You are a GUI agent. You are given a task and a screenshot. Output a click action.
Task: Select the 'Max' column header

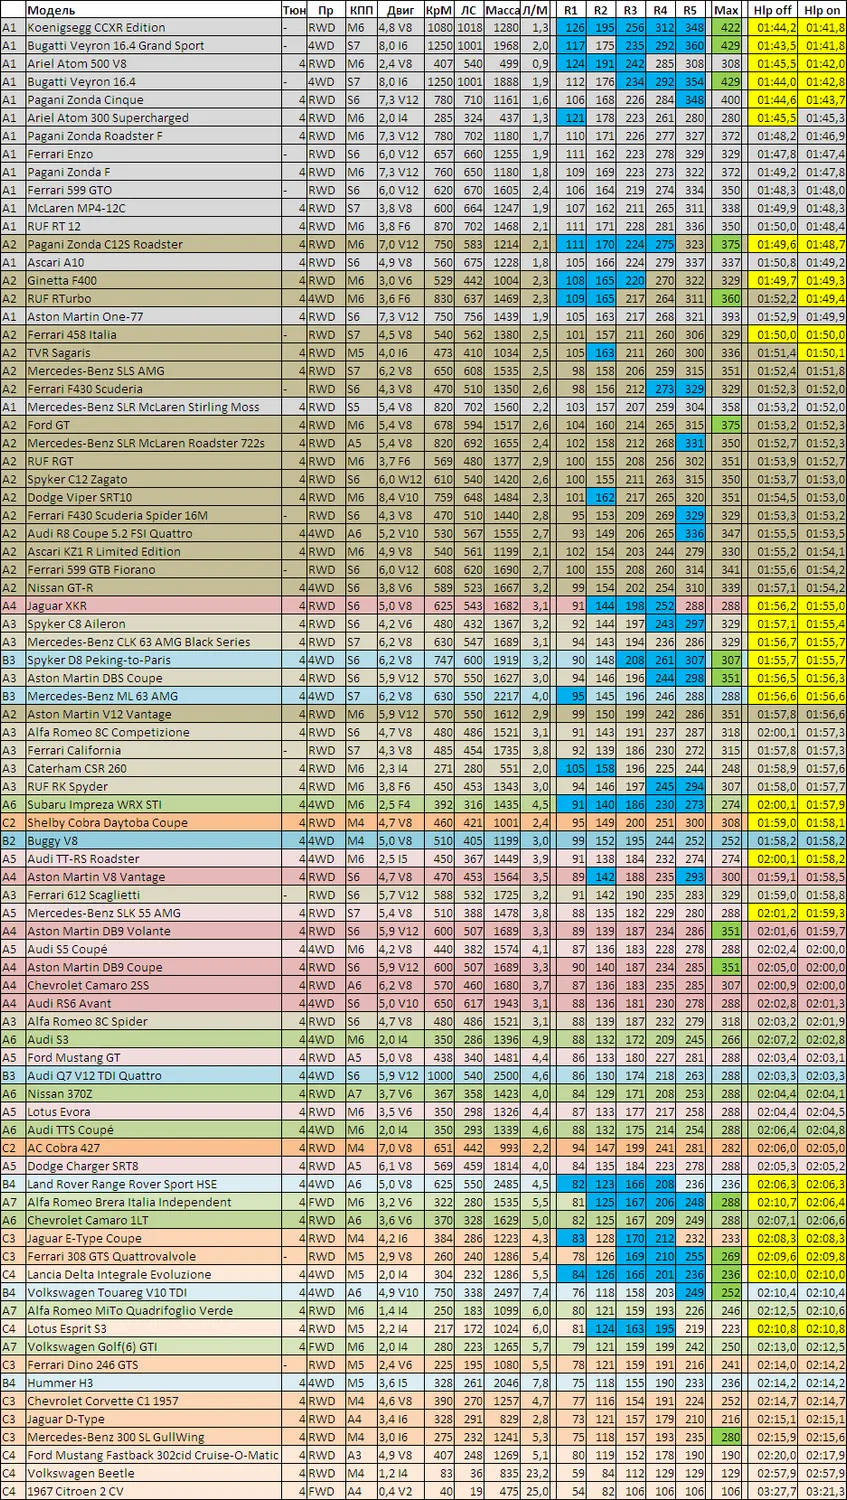coord(727,9)
